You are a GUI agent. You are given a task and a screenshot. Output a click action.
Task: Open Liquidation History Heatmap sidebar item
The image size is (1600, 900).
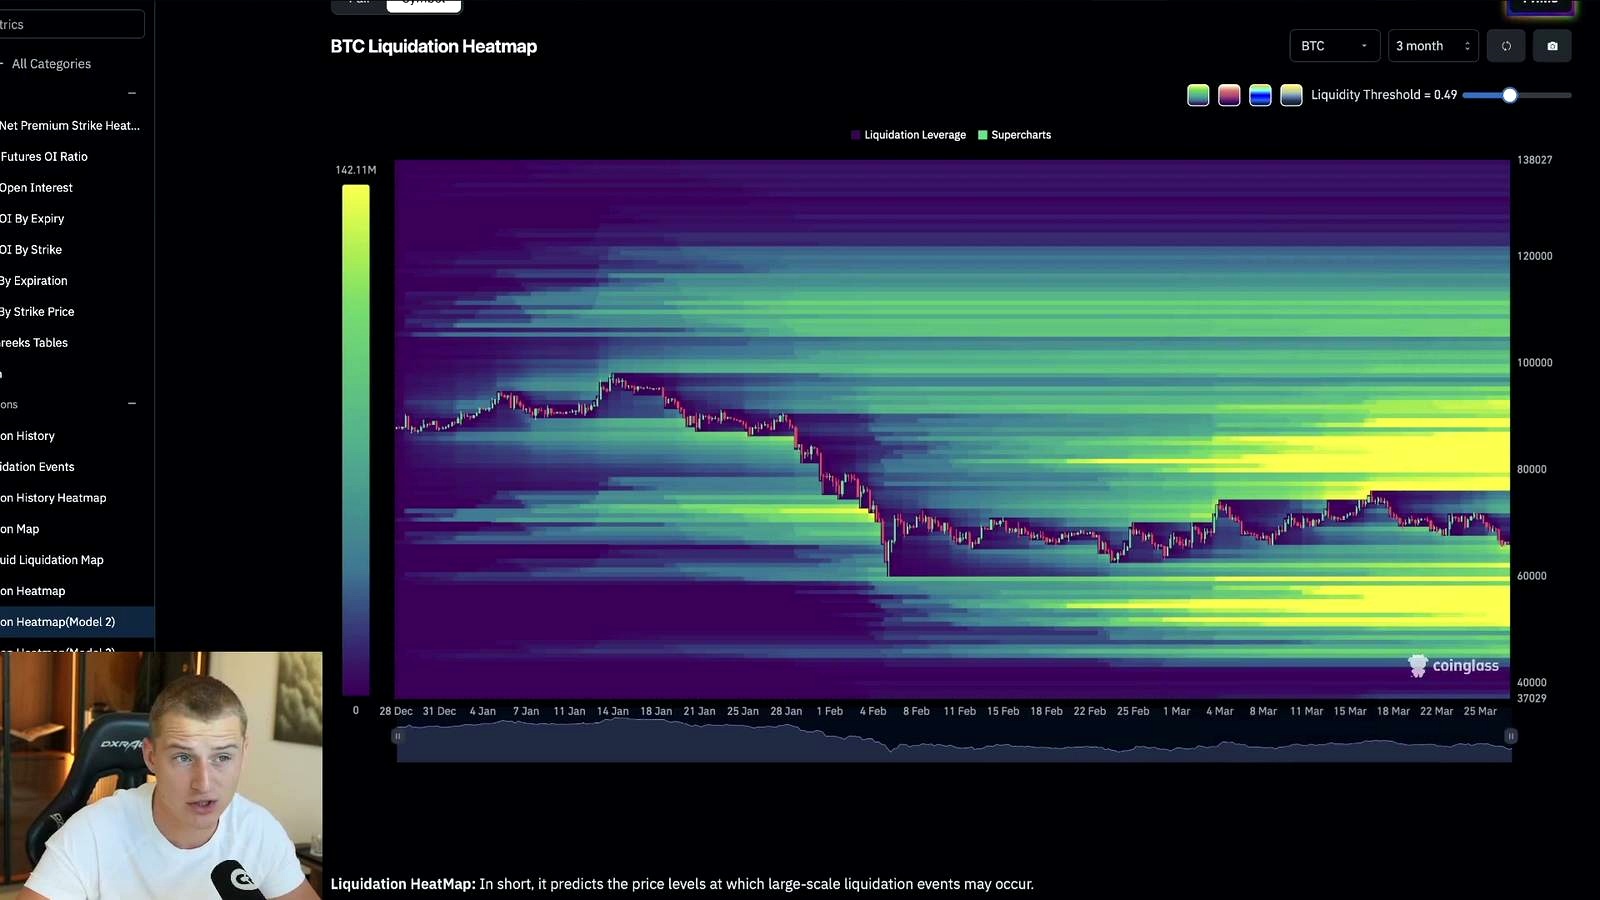(x=53, y=498)
